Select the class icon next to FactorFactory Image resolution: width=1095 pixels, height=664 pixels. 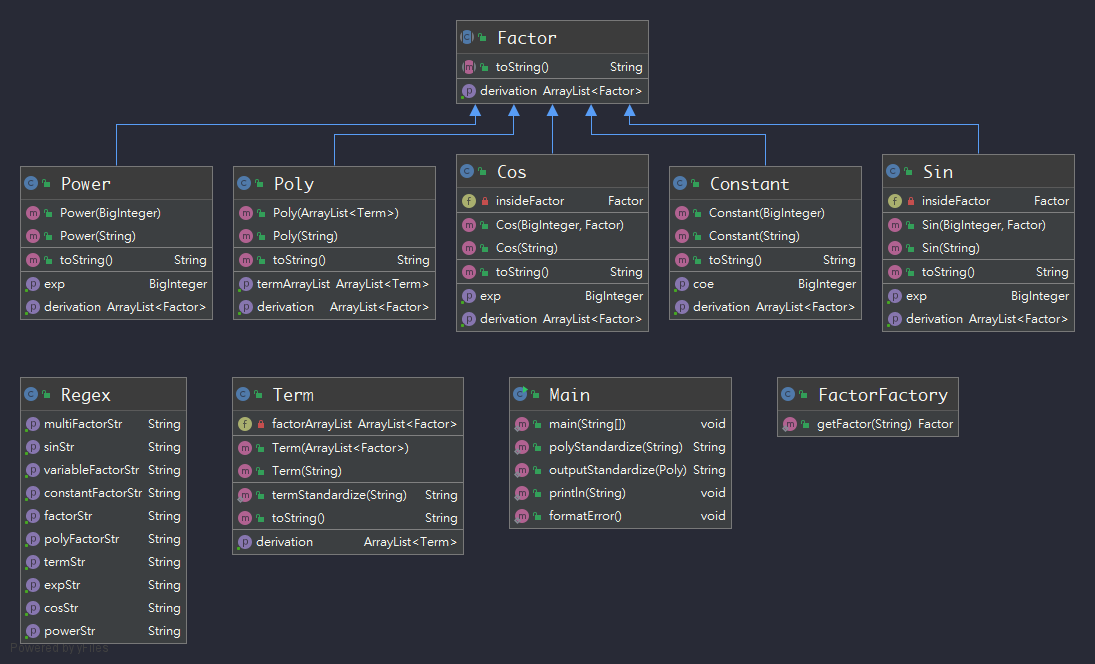pyautogui.click(x=788, y=394)
